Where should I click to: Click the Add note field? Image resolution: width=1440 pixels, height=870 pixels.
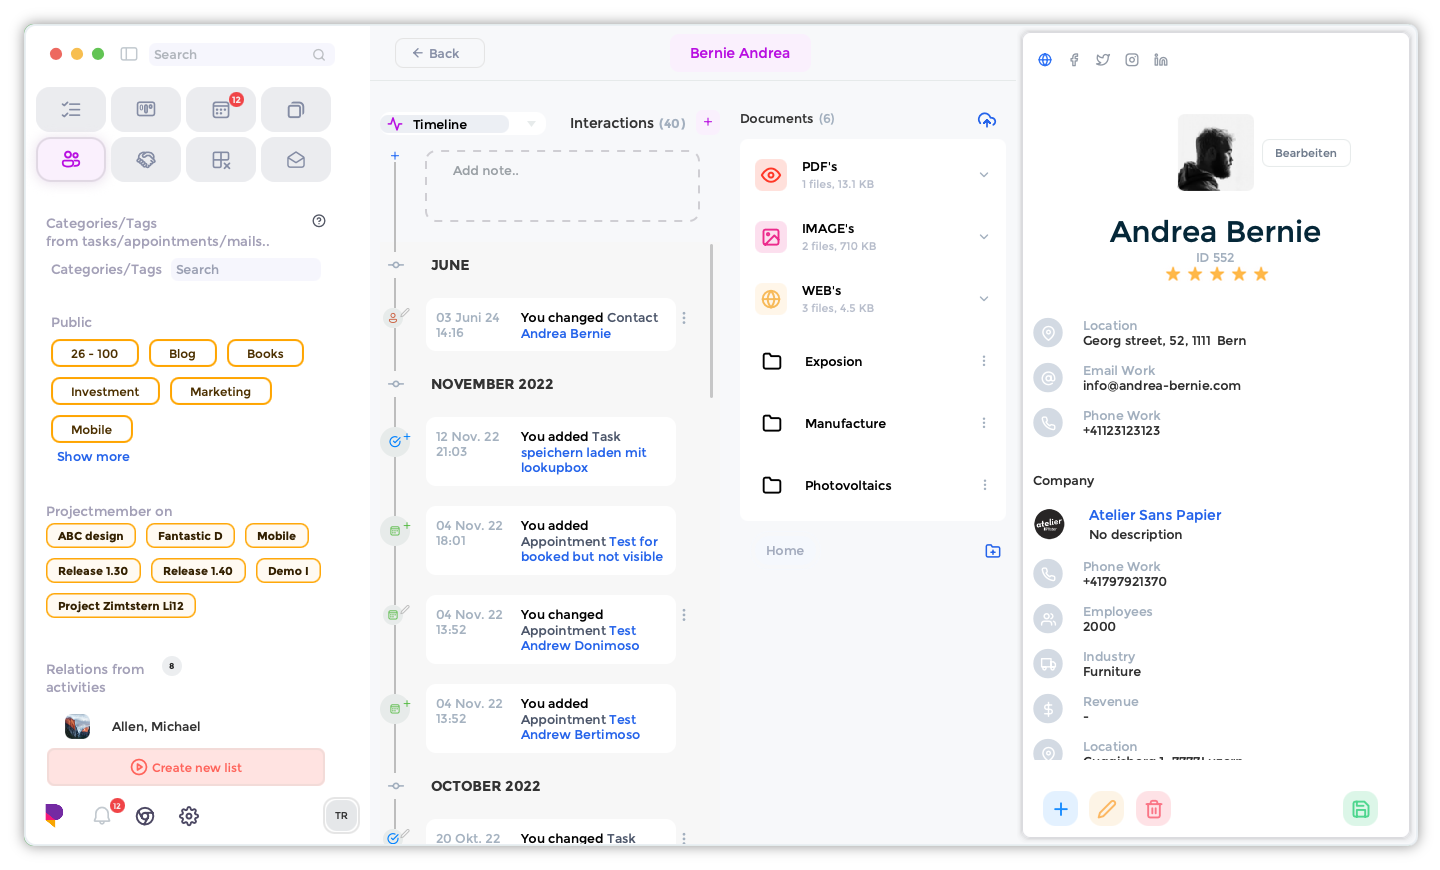coord(562,186)
